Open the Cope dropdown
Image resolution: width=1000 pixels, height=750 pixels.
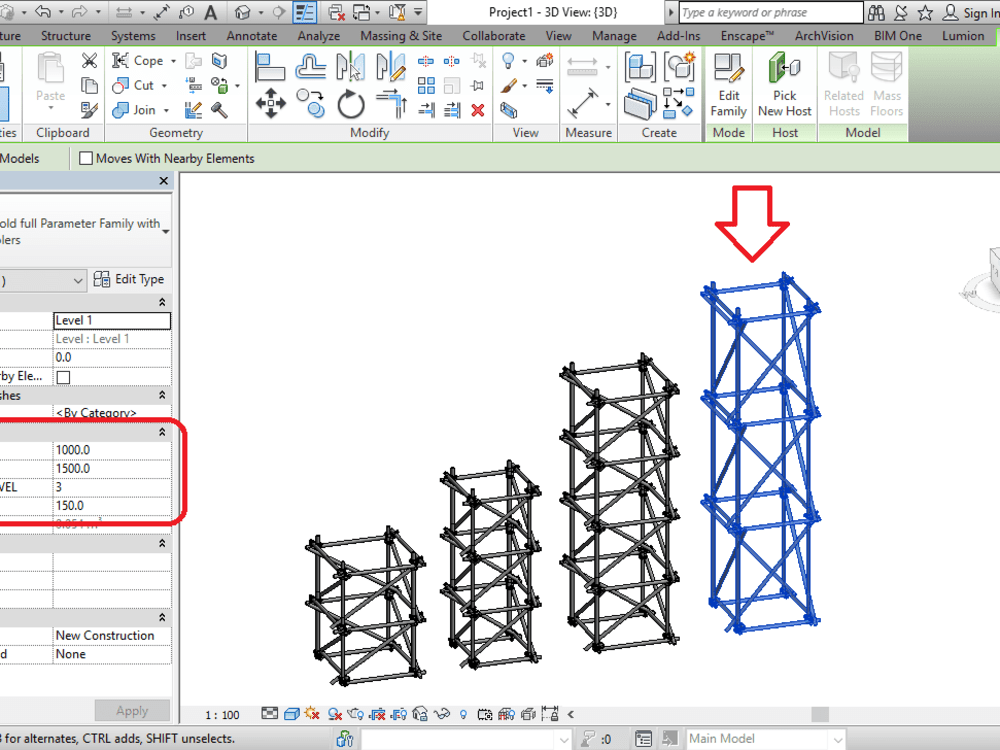point(173,61)
